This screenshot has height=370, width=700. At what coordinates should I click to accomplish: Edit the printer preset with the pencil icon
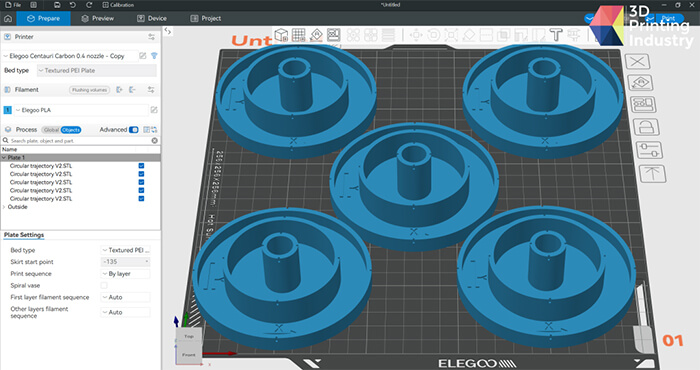(x=142, y=56)
